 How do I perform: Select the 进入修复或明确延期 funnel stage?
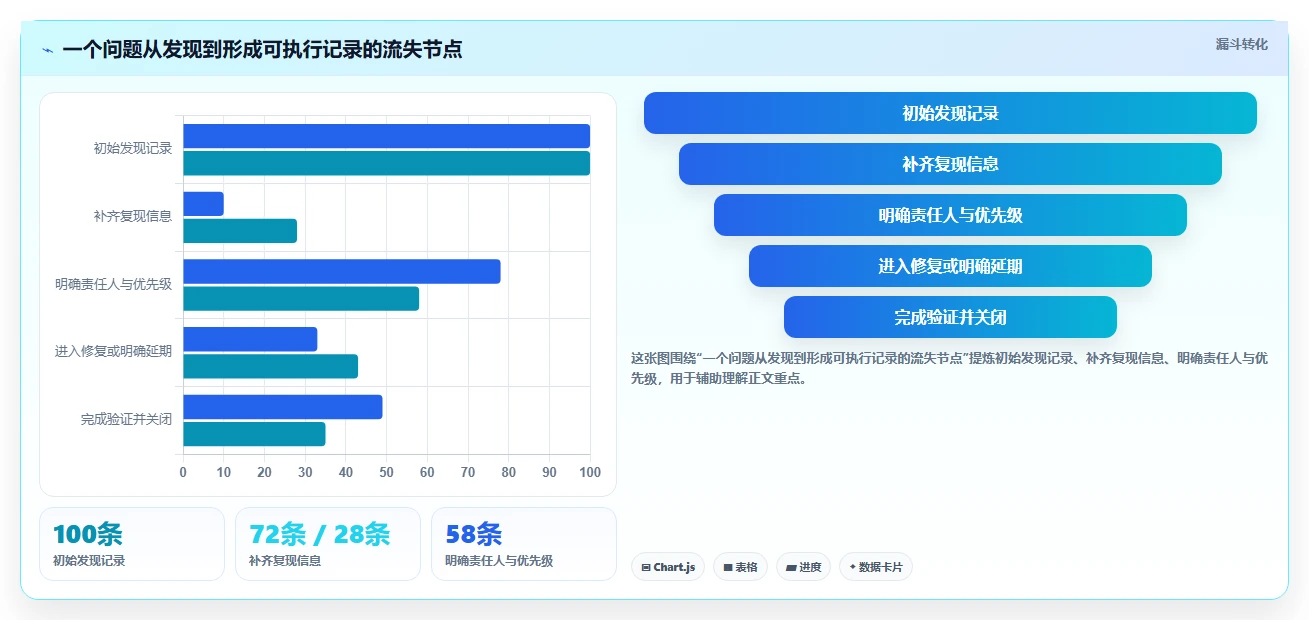950,266
